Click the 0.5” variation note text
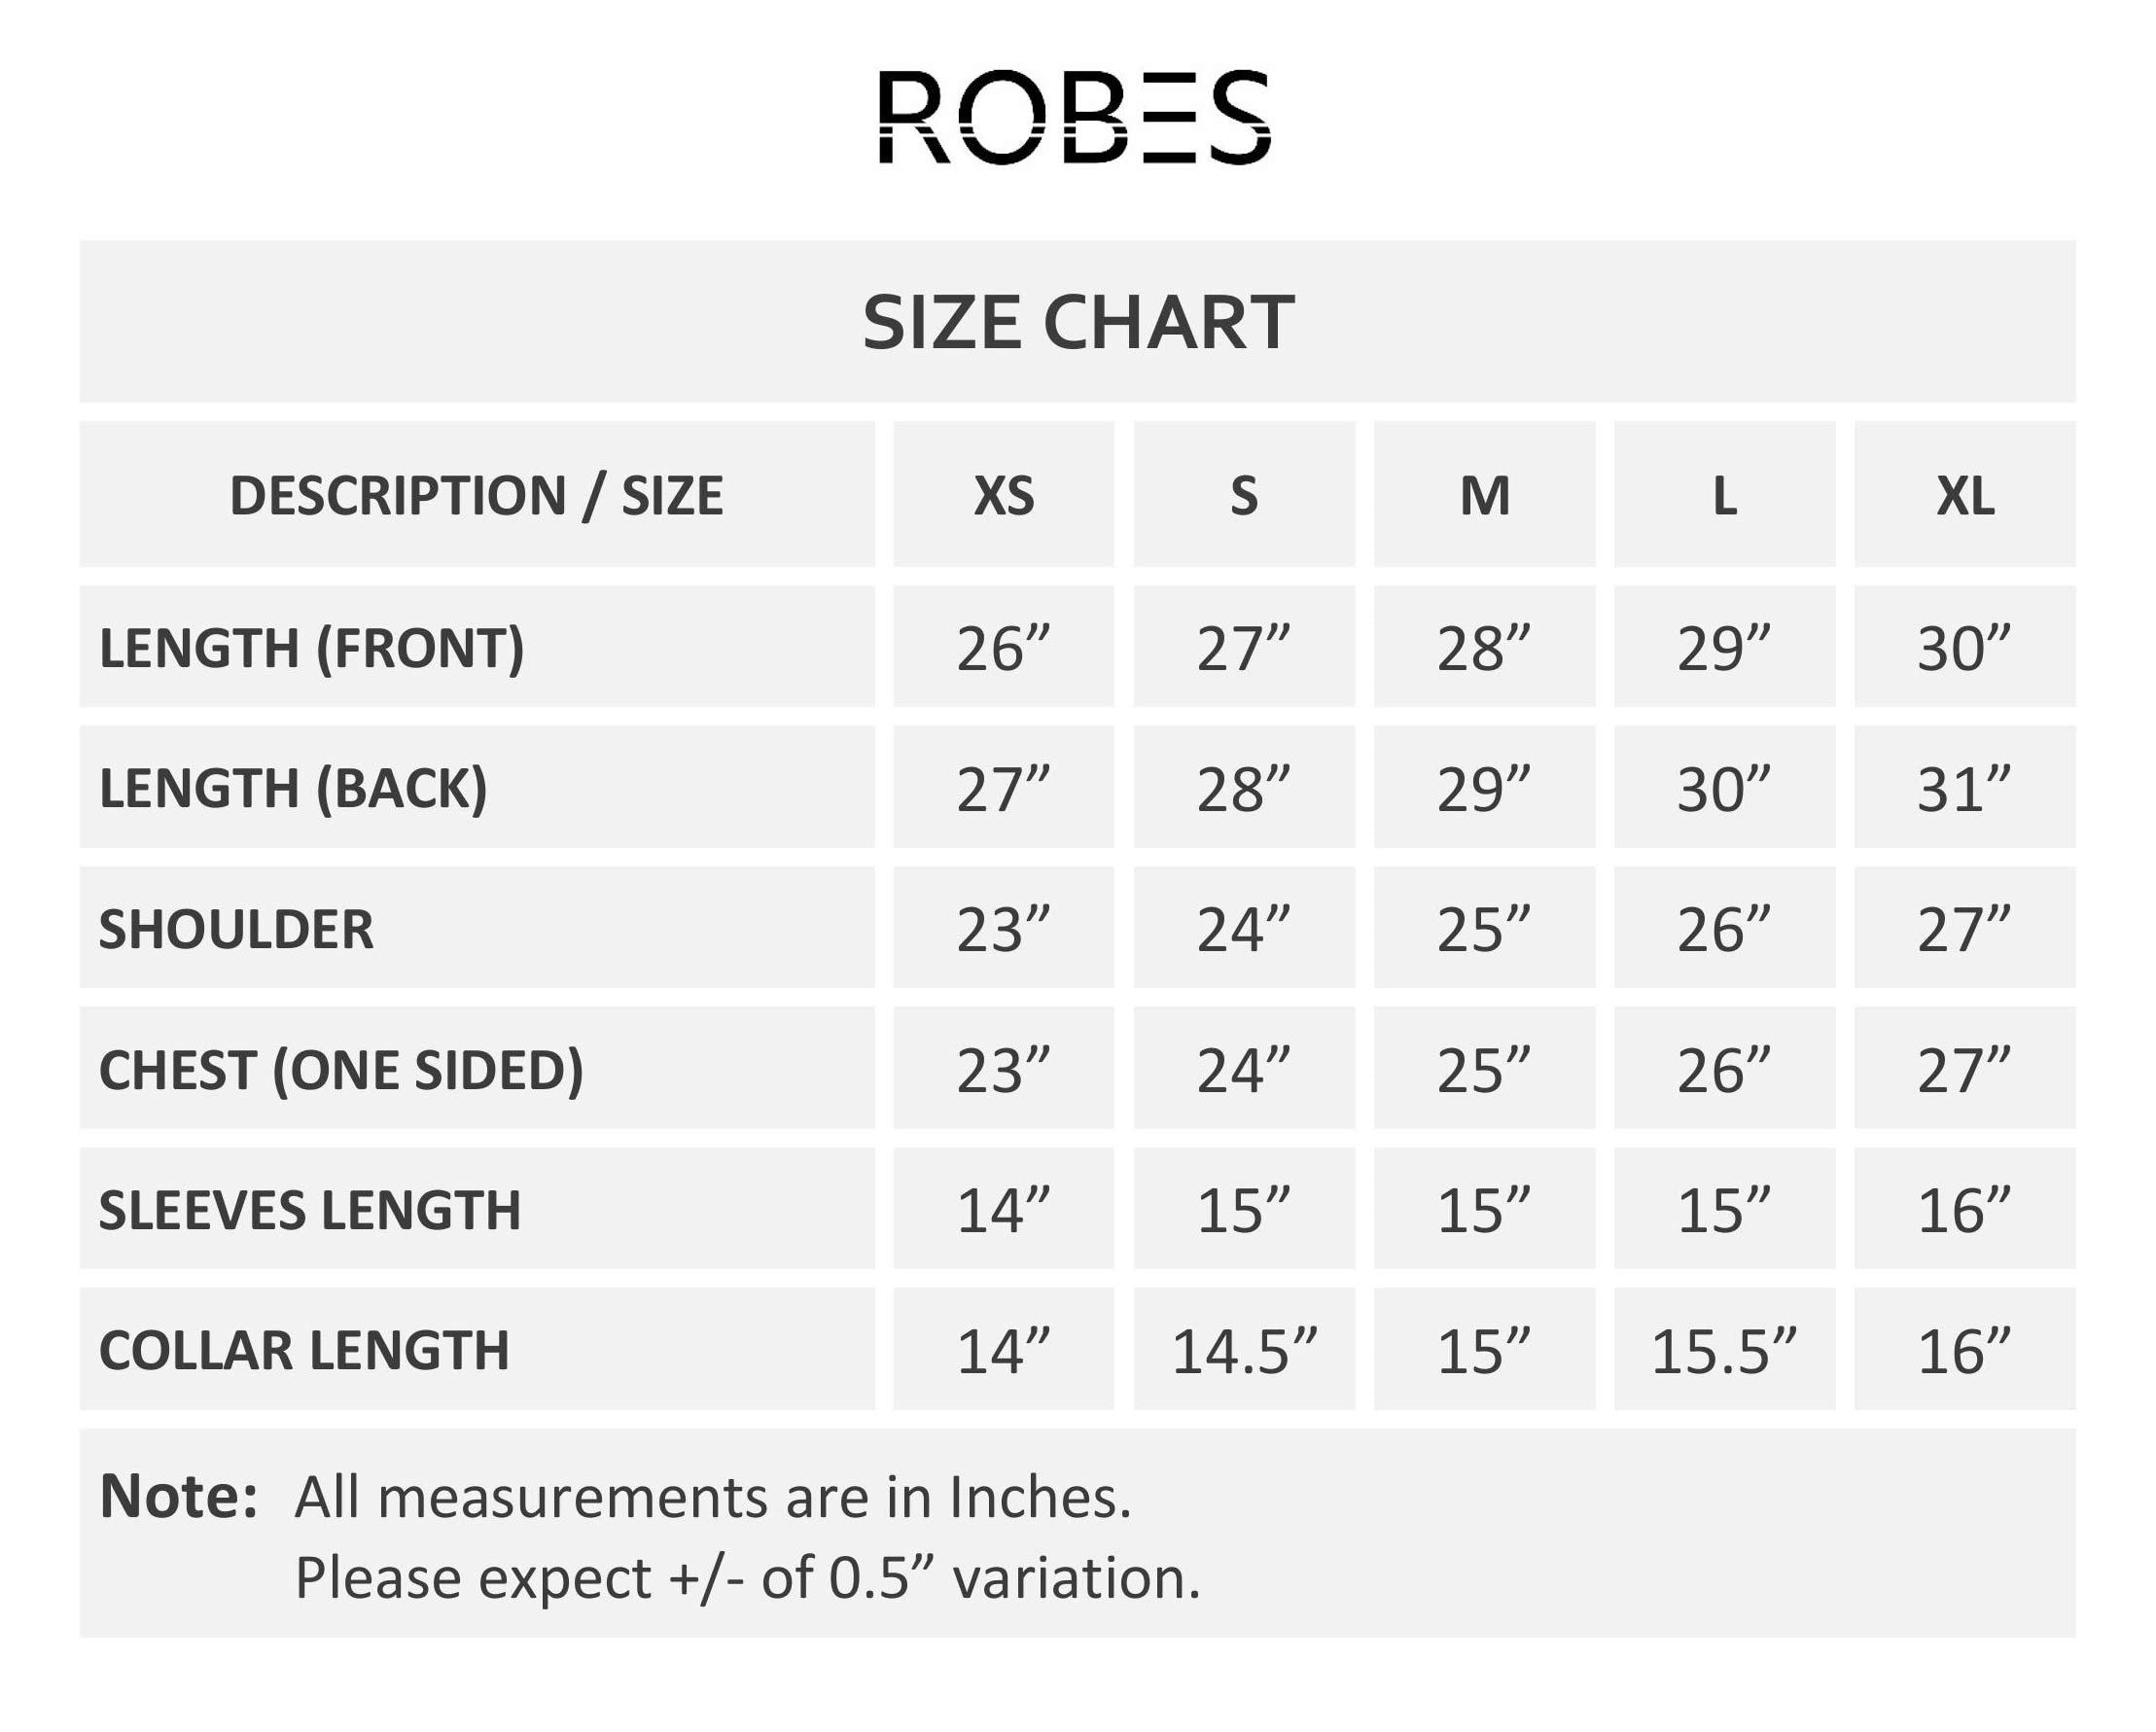The height and width of the screenshot is (1732, 2156). [x=747, y=1578]
